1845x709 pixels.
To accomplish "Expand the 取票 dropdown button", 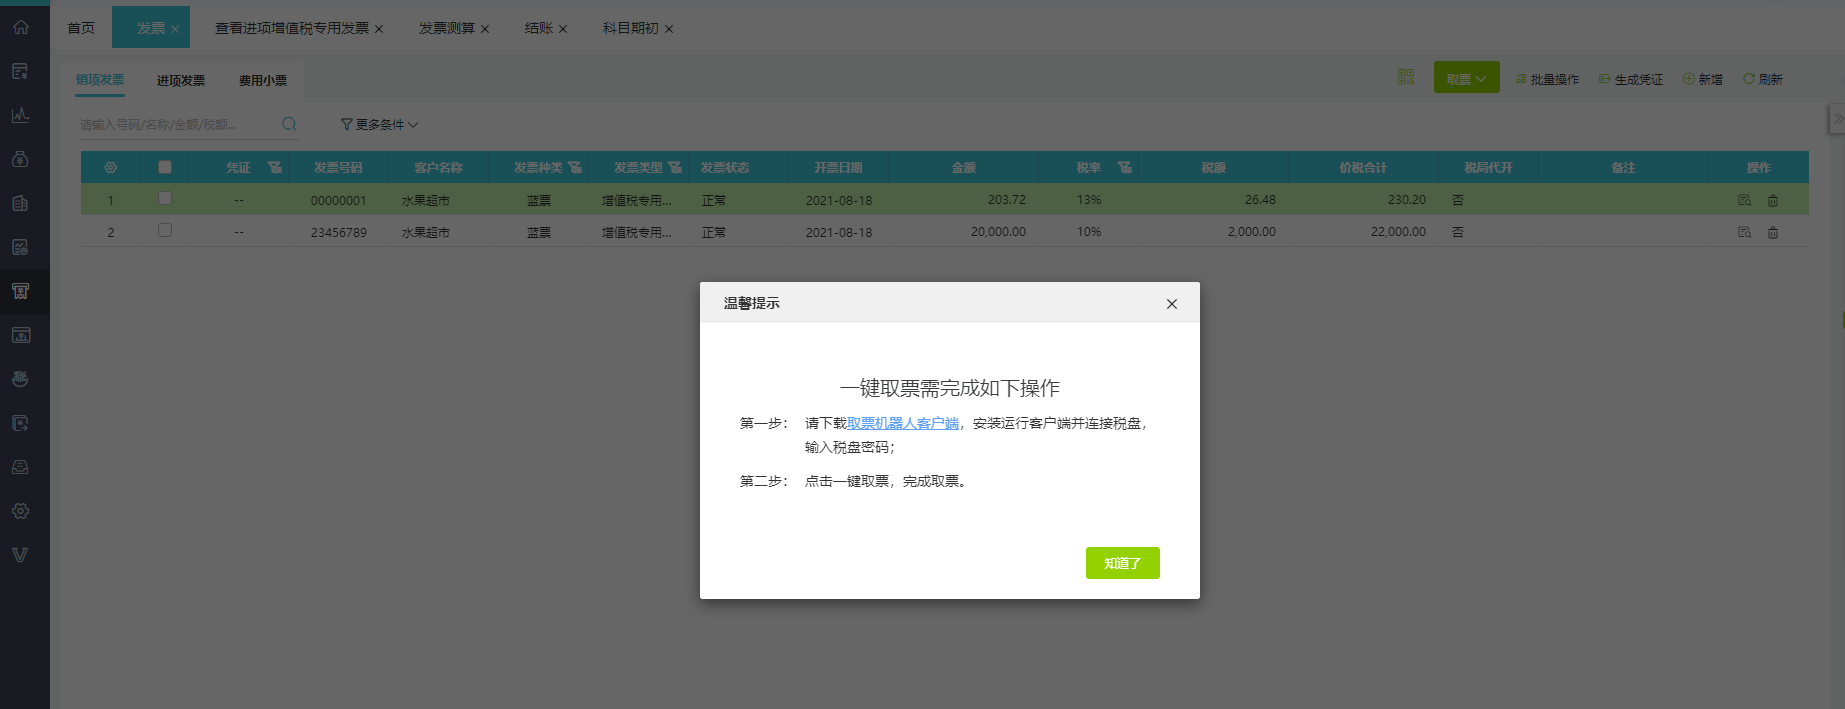I will tap(1466, 78).
